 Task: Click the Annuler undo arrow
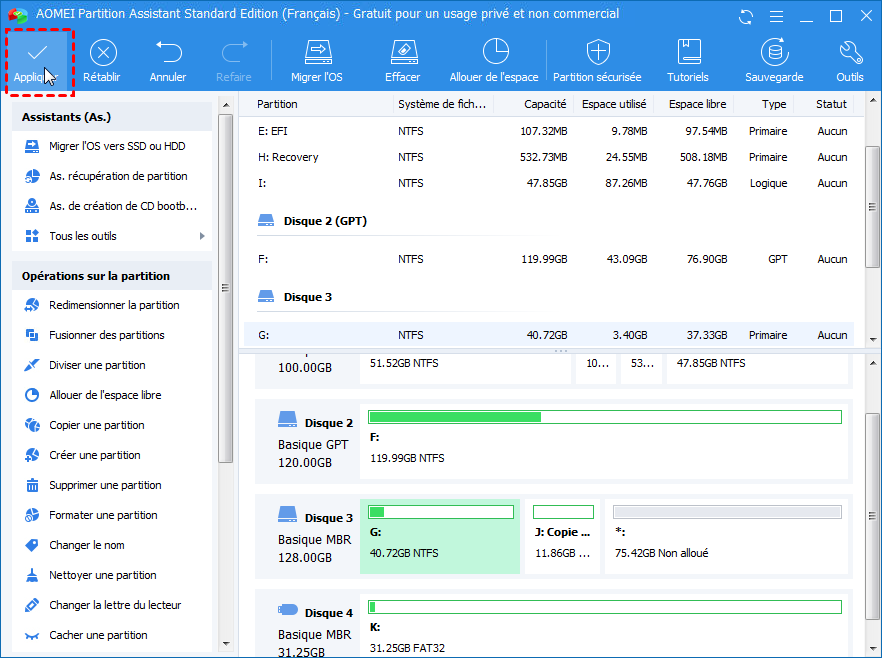tap(168, 53)
